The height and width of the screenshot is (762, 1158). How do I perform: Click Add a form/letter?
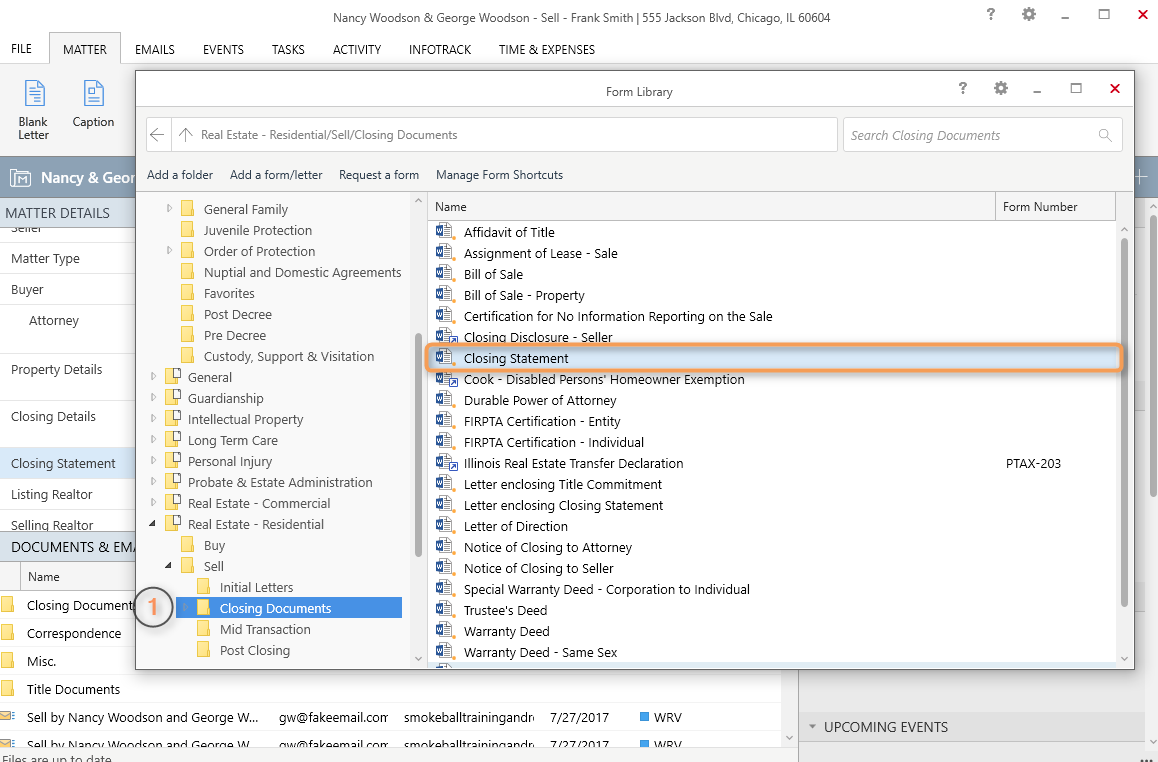[x=276, y=175]
